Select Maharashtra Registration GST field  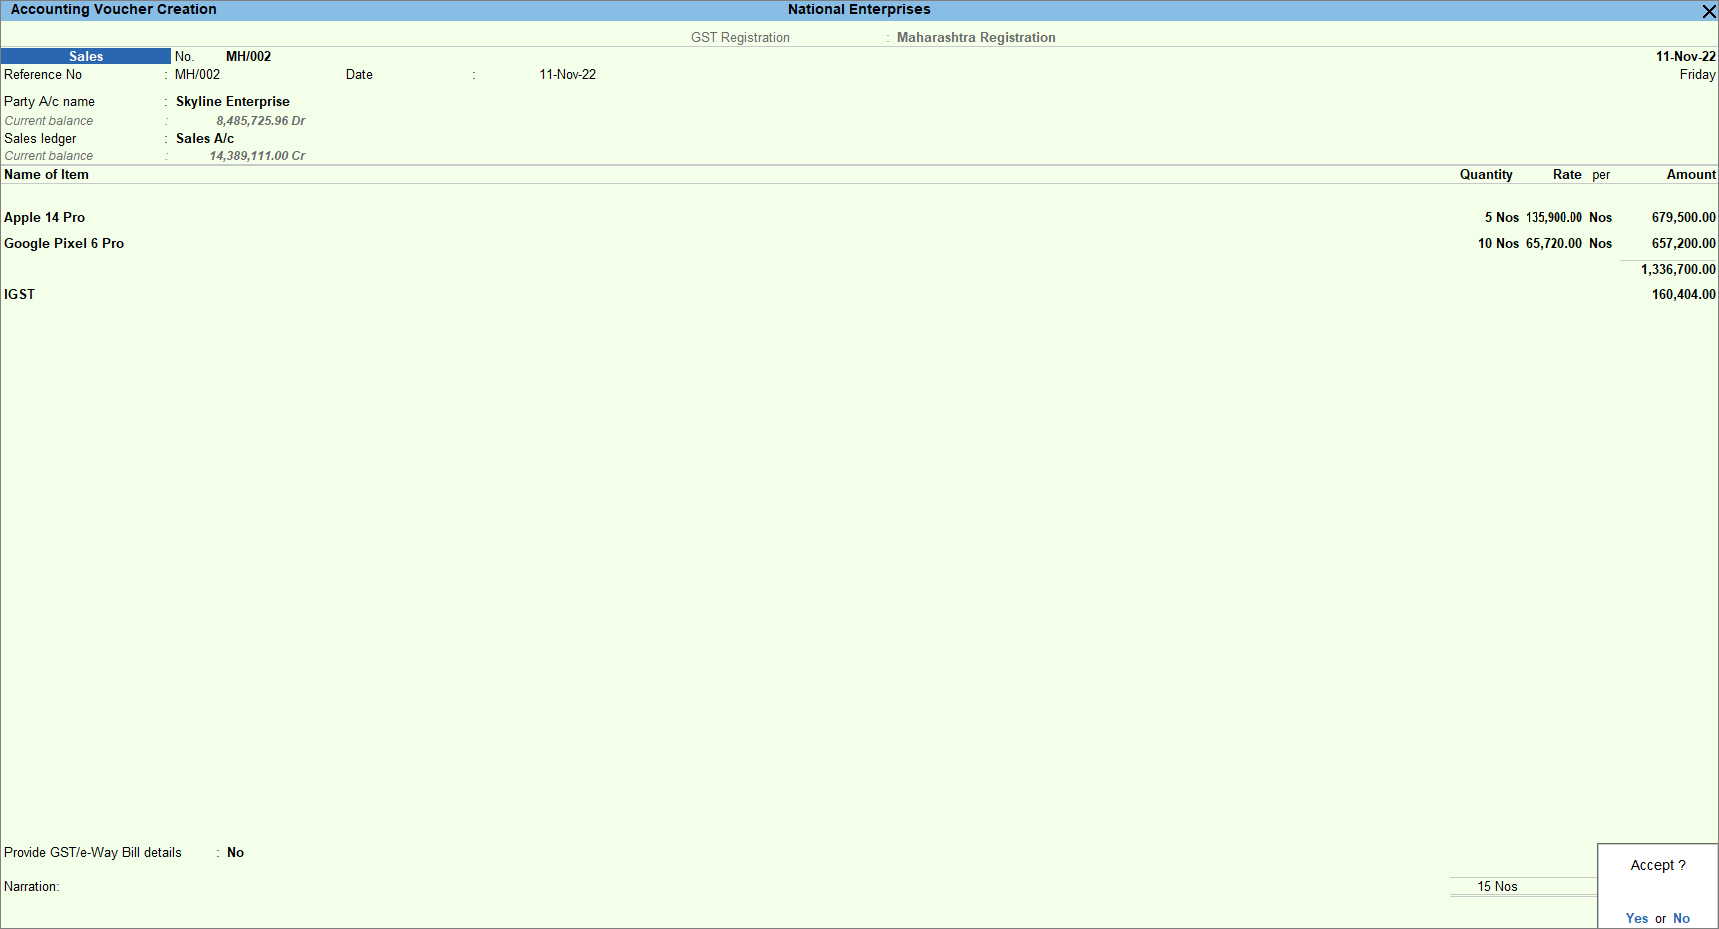pyautogui.click(x=976, y=37)
